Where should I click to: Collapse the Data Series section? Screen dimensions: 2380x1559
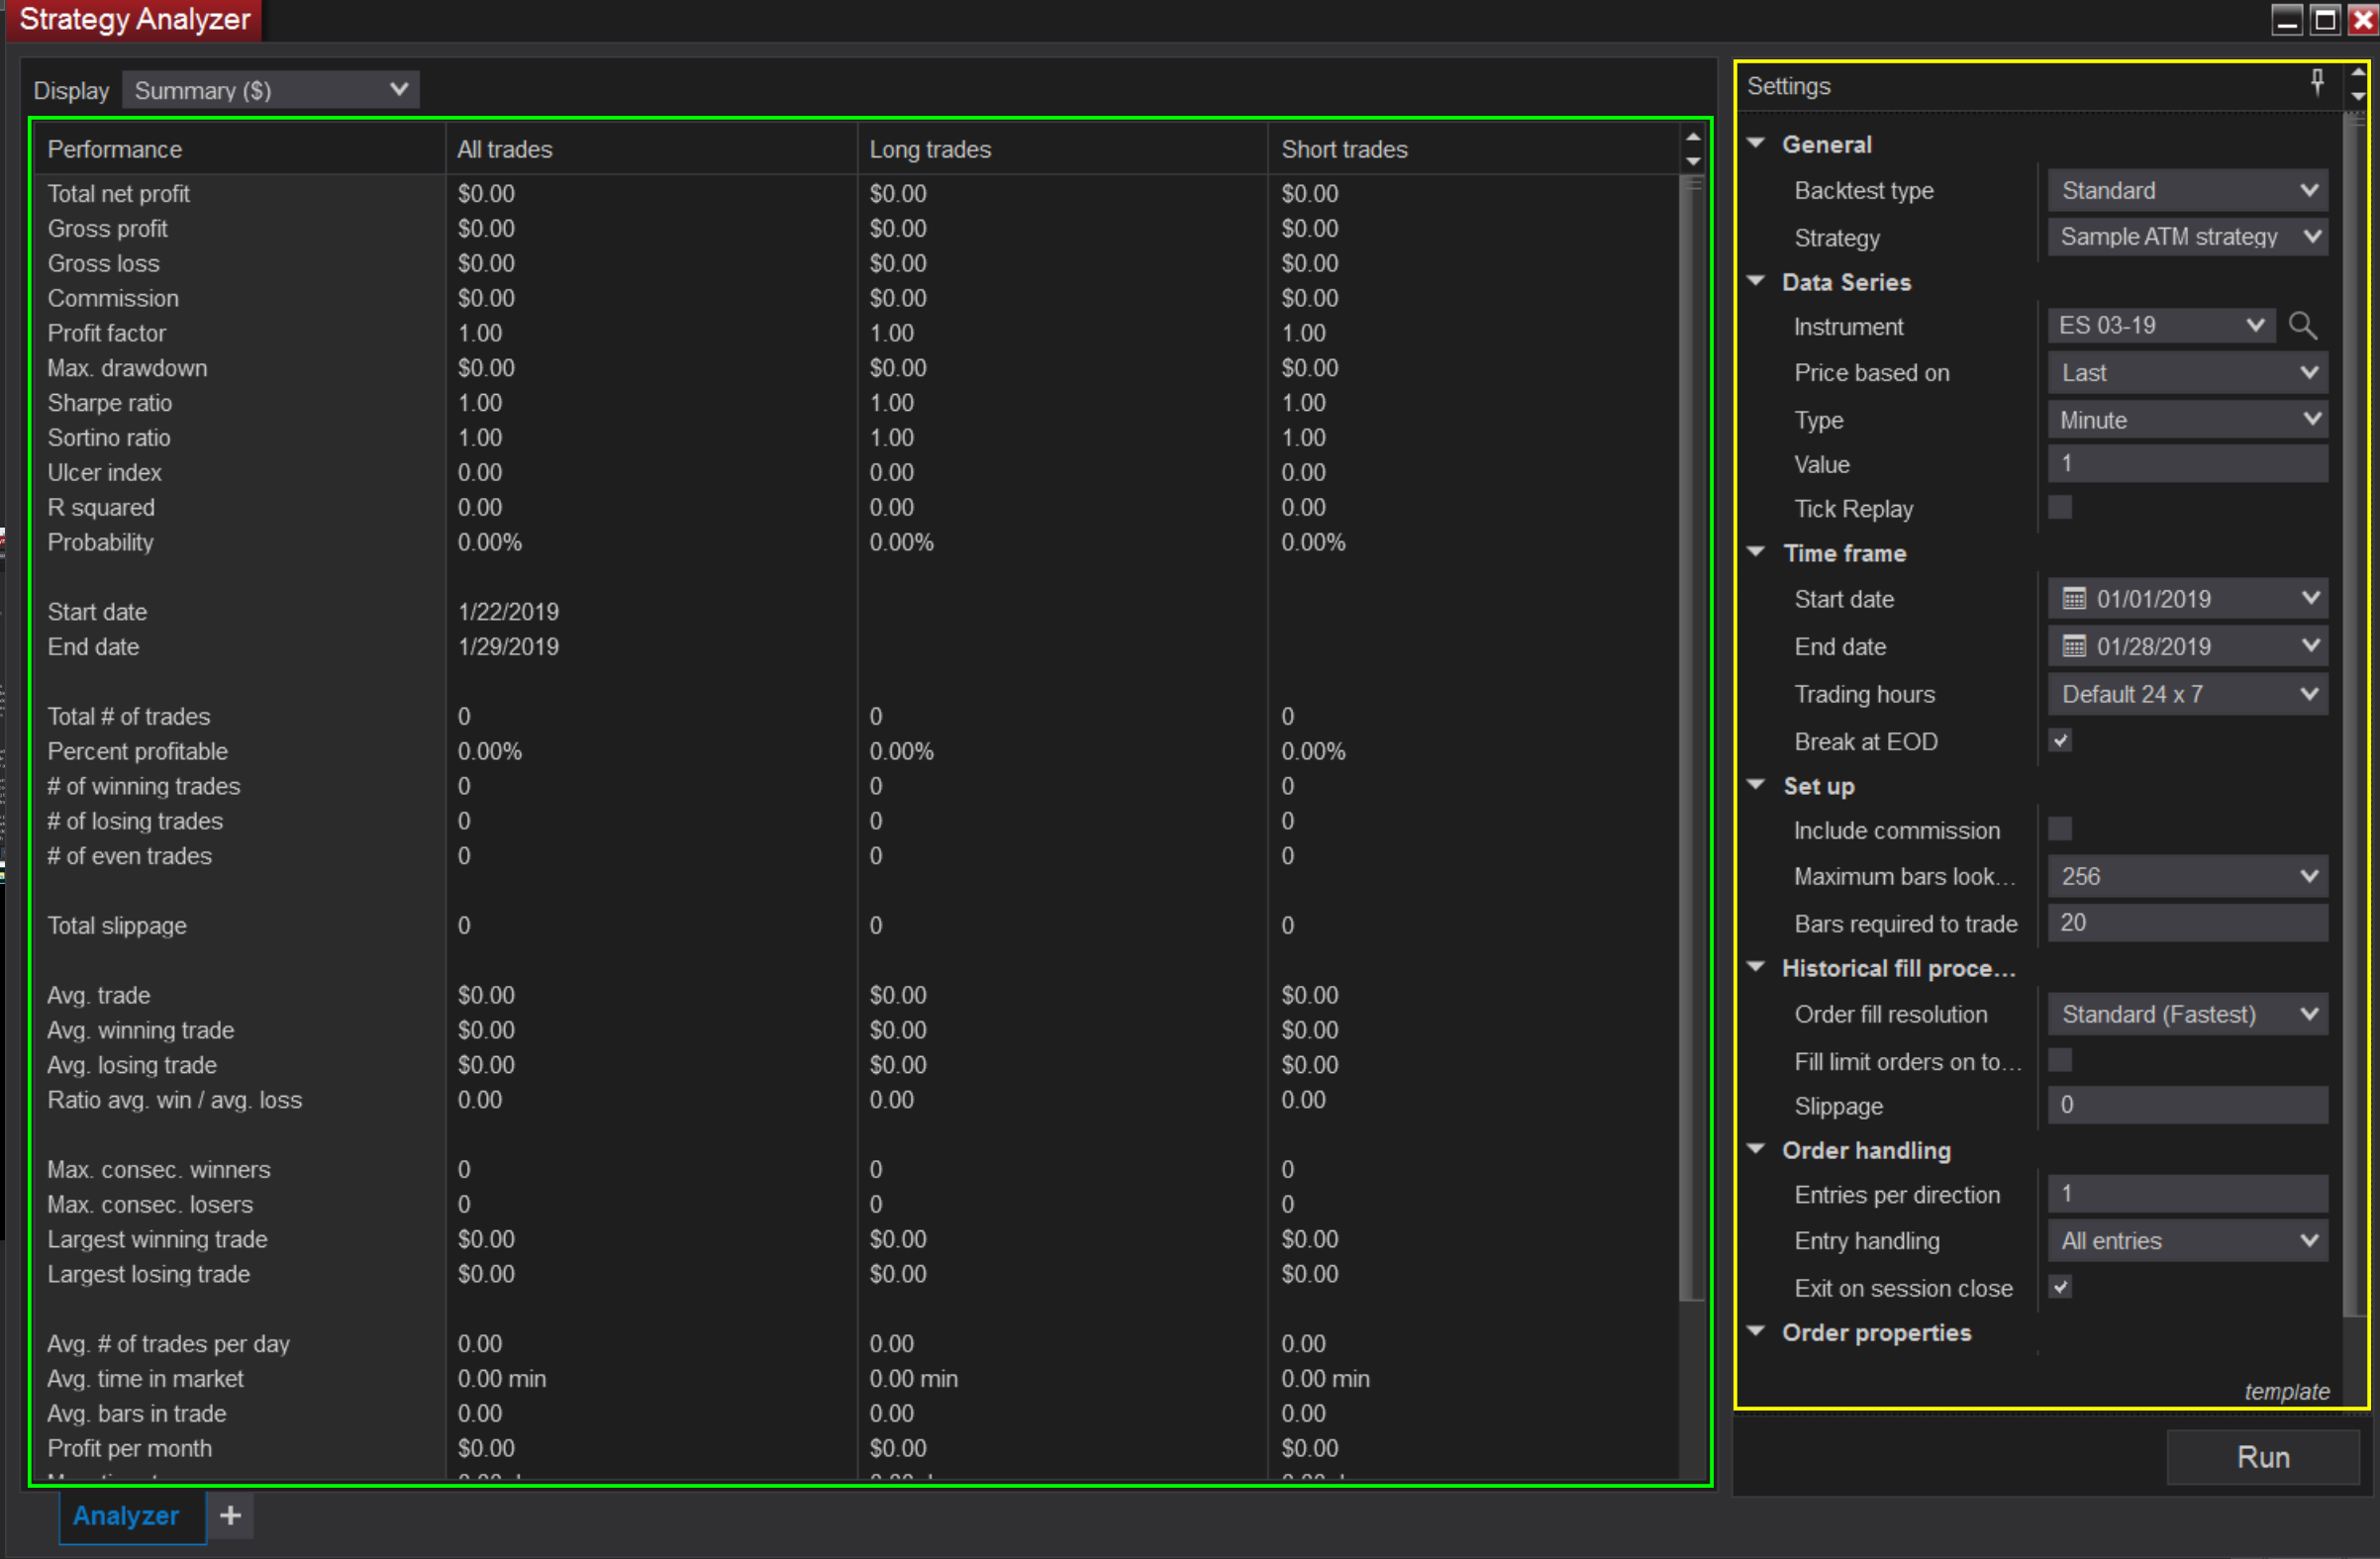(1756, 281)
